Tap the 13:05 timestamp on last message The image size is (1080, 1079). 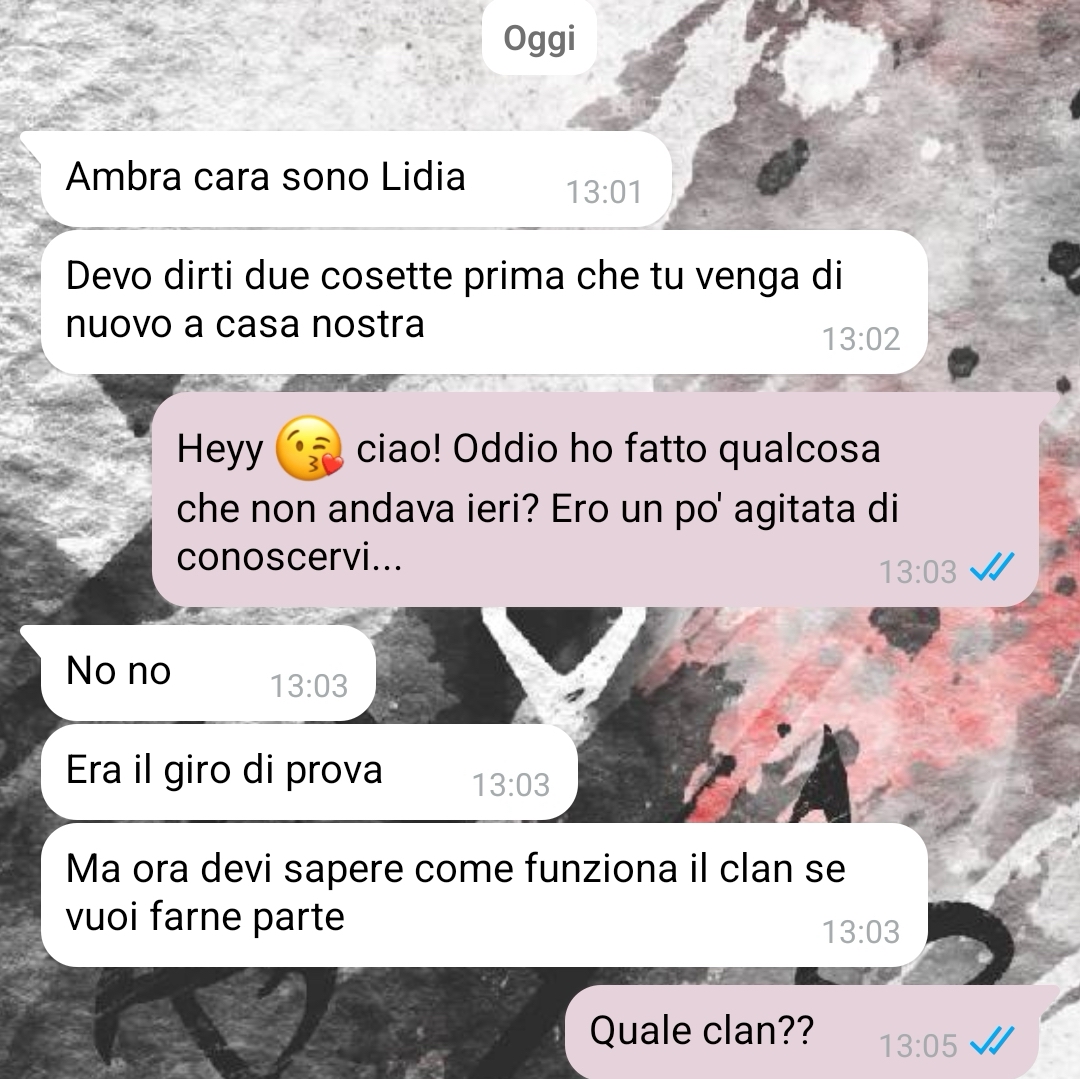(x=919, y=1046)
